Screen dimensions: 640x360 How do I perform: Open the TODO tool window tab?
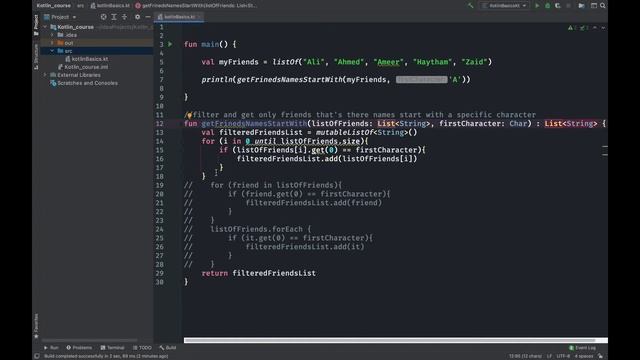[x=142, y=348]
